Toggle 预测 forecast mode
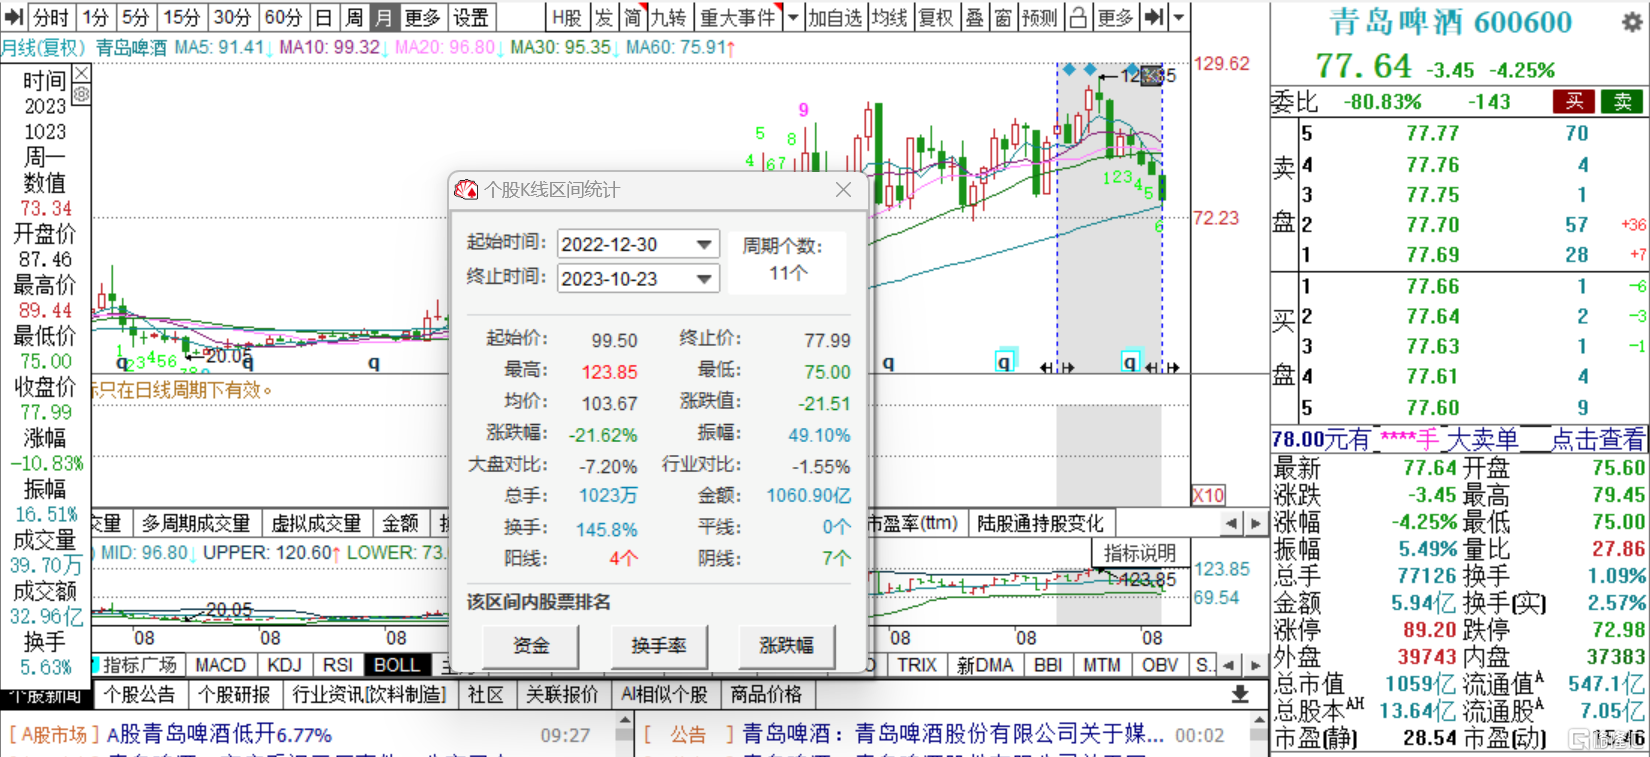1650x757 pixels. [x=1040, y=17]
